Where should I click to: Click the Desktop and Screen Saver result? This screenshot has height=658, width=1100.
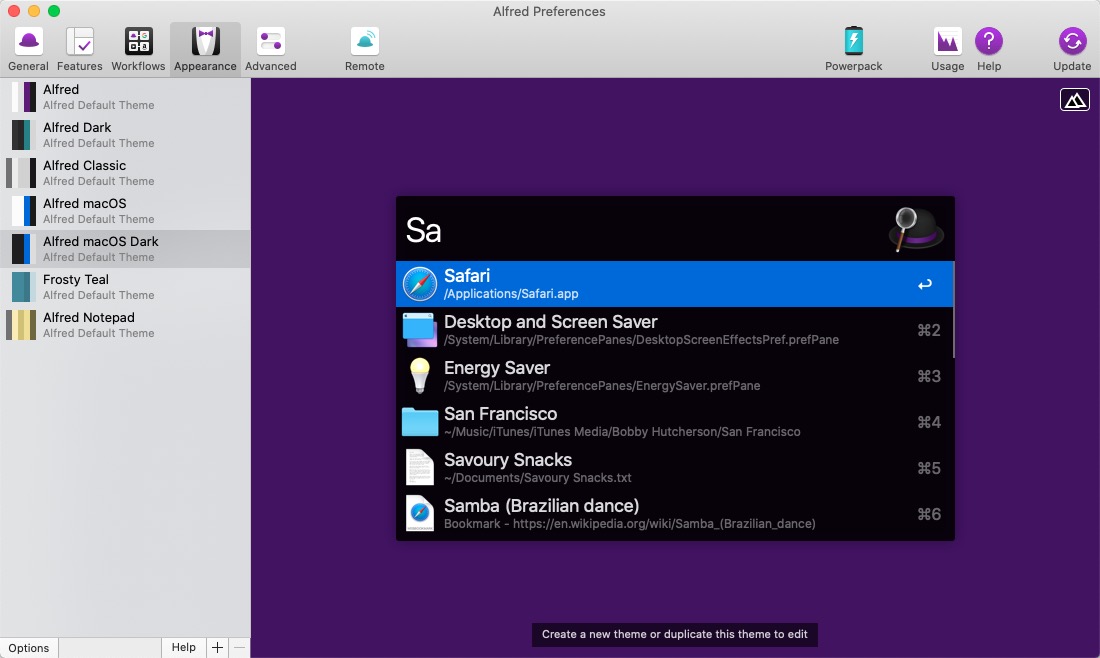[675, 330]
